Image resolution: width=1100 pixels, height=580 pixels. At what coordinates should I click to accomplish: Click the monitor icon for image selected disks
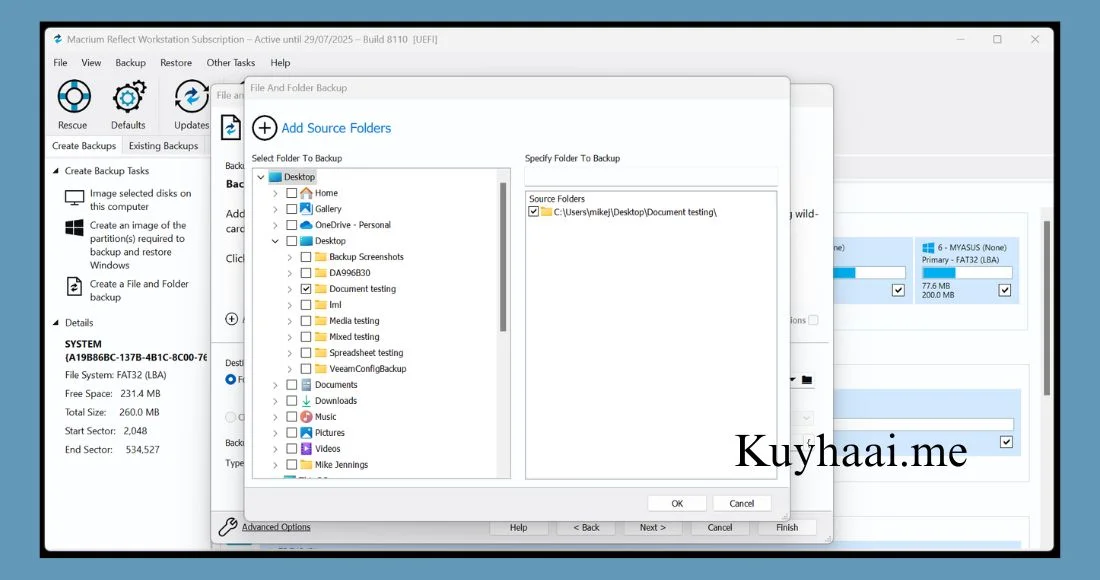[74, 198]
